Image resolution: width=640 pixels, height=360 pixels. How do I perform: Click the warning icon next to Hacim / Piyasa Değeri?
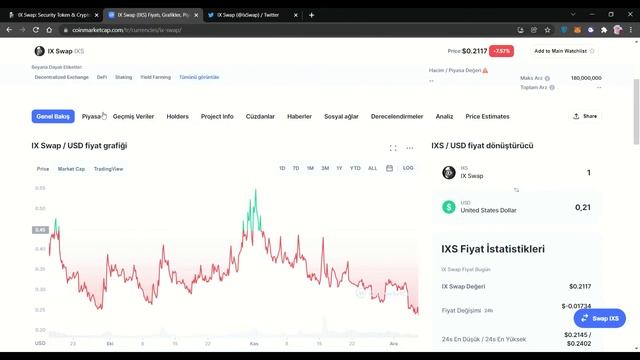(x=485, y=70)
